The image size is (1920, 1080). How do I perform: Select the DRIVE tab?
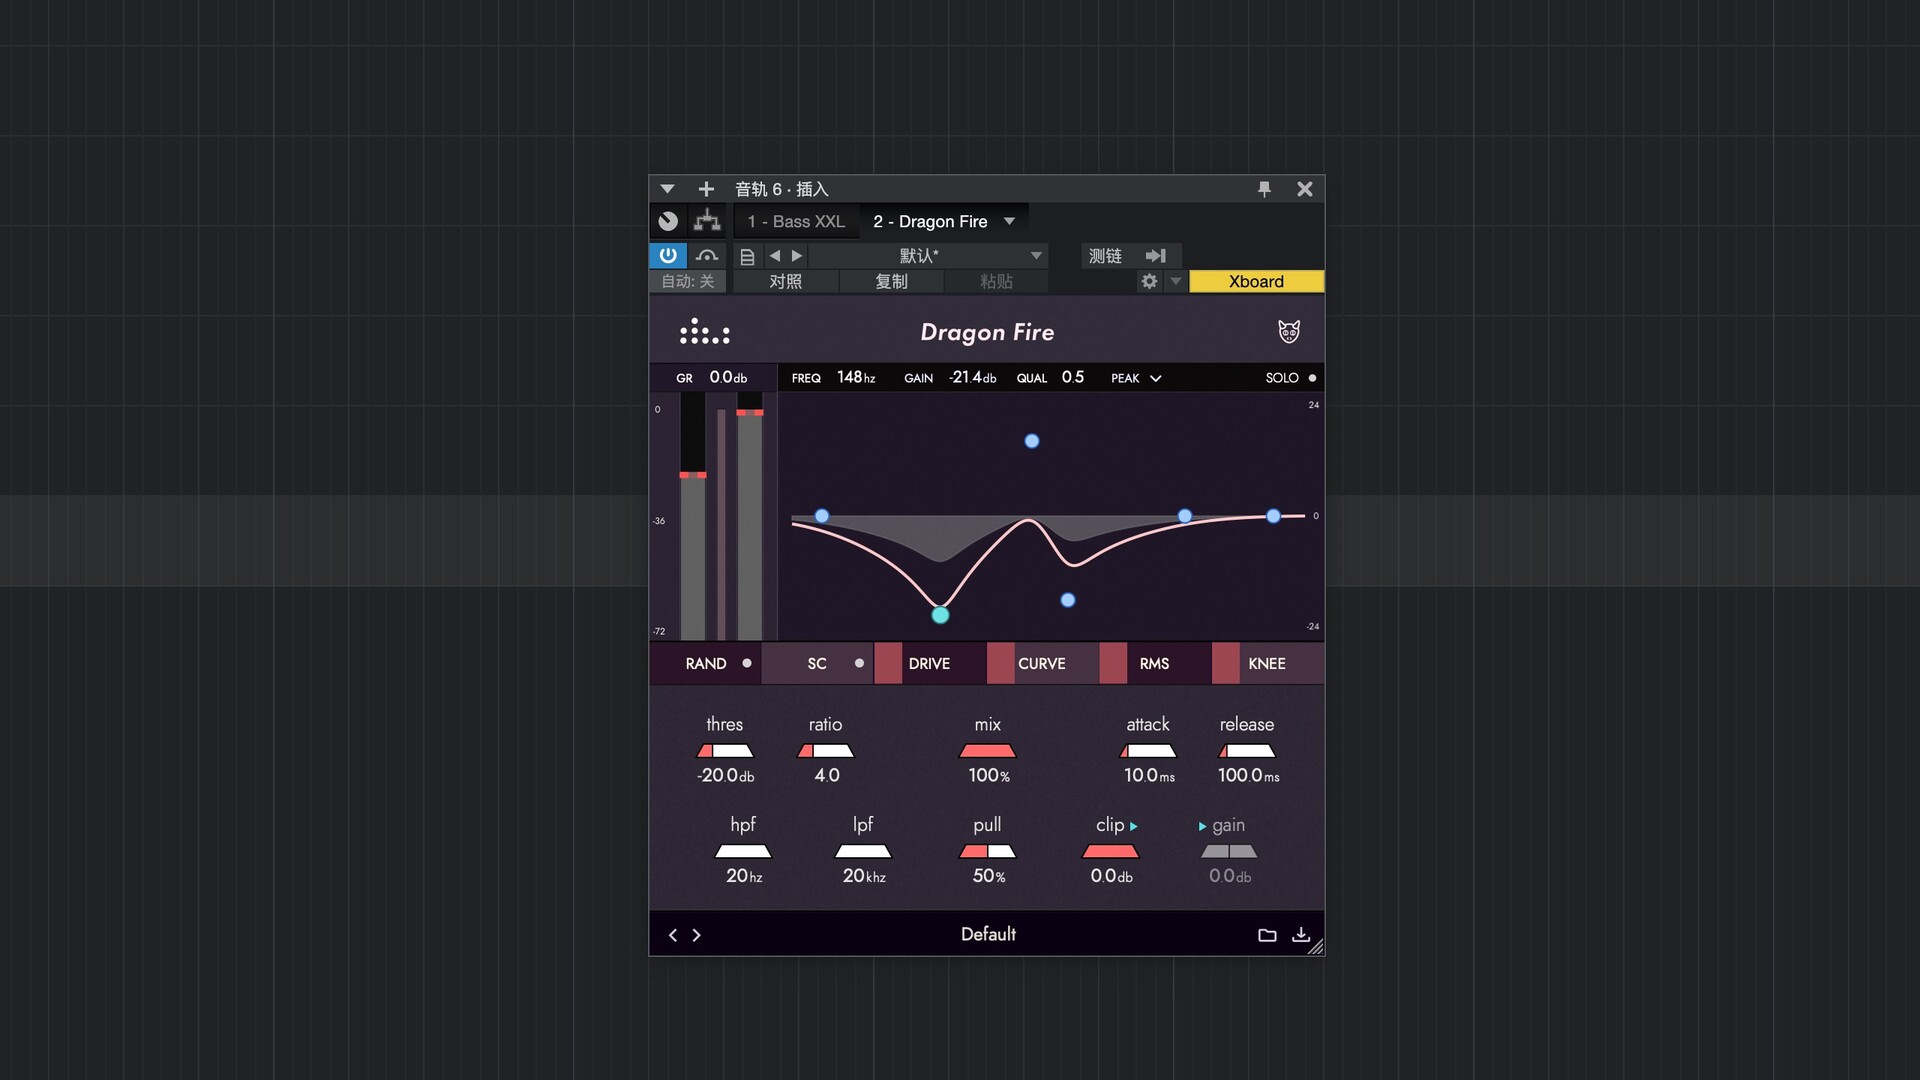(929, 664)
